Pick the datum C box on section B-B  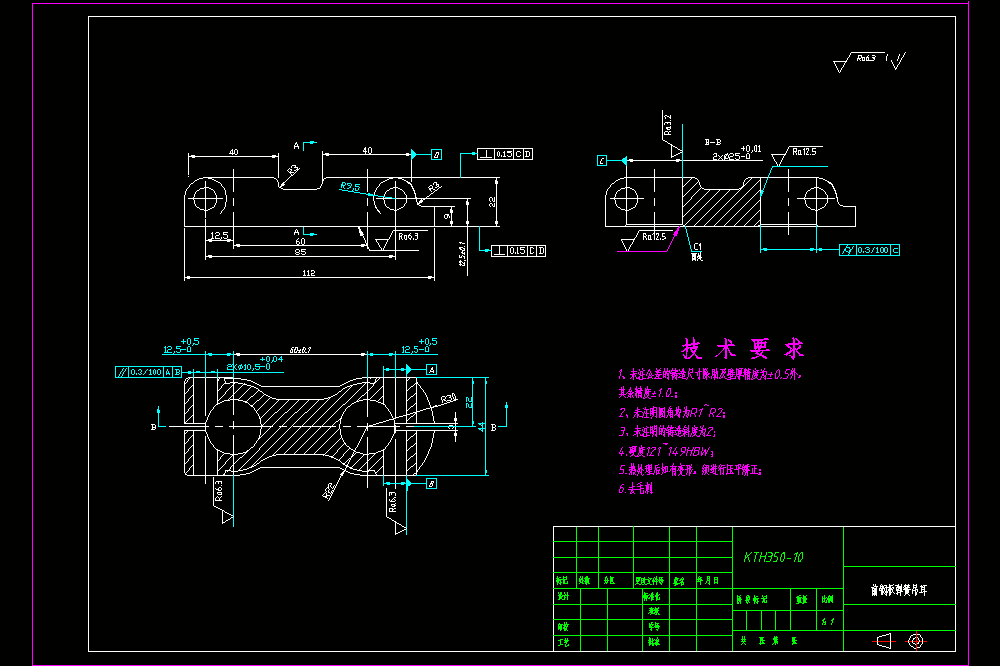(x=602, y=161)
